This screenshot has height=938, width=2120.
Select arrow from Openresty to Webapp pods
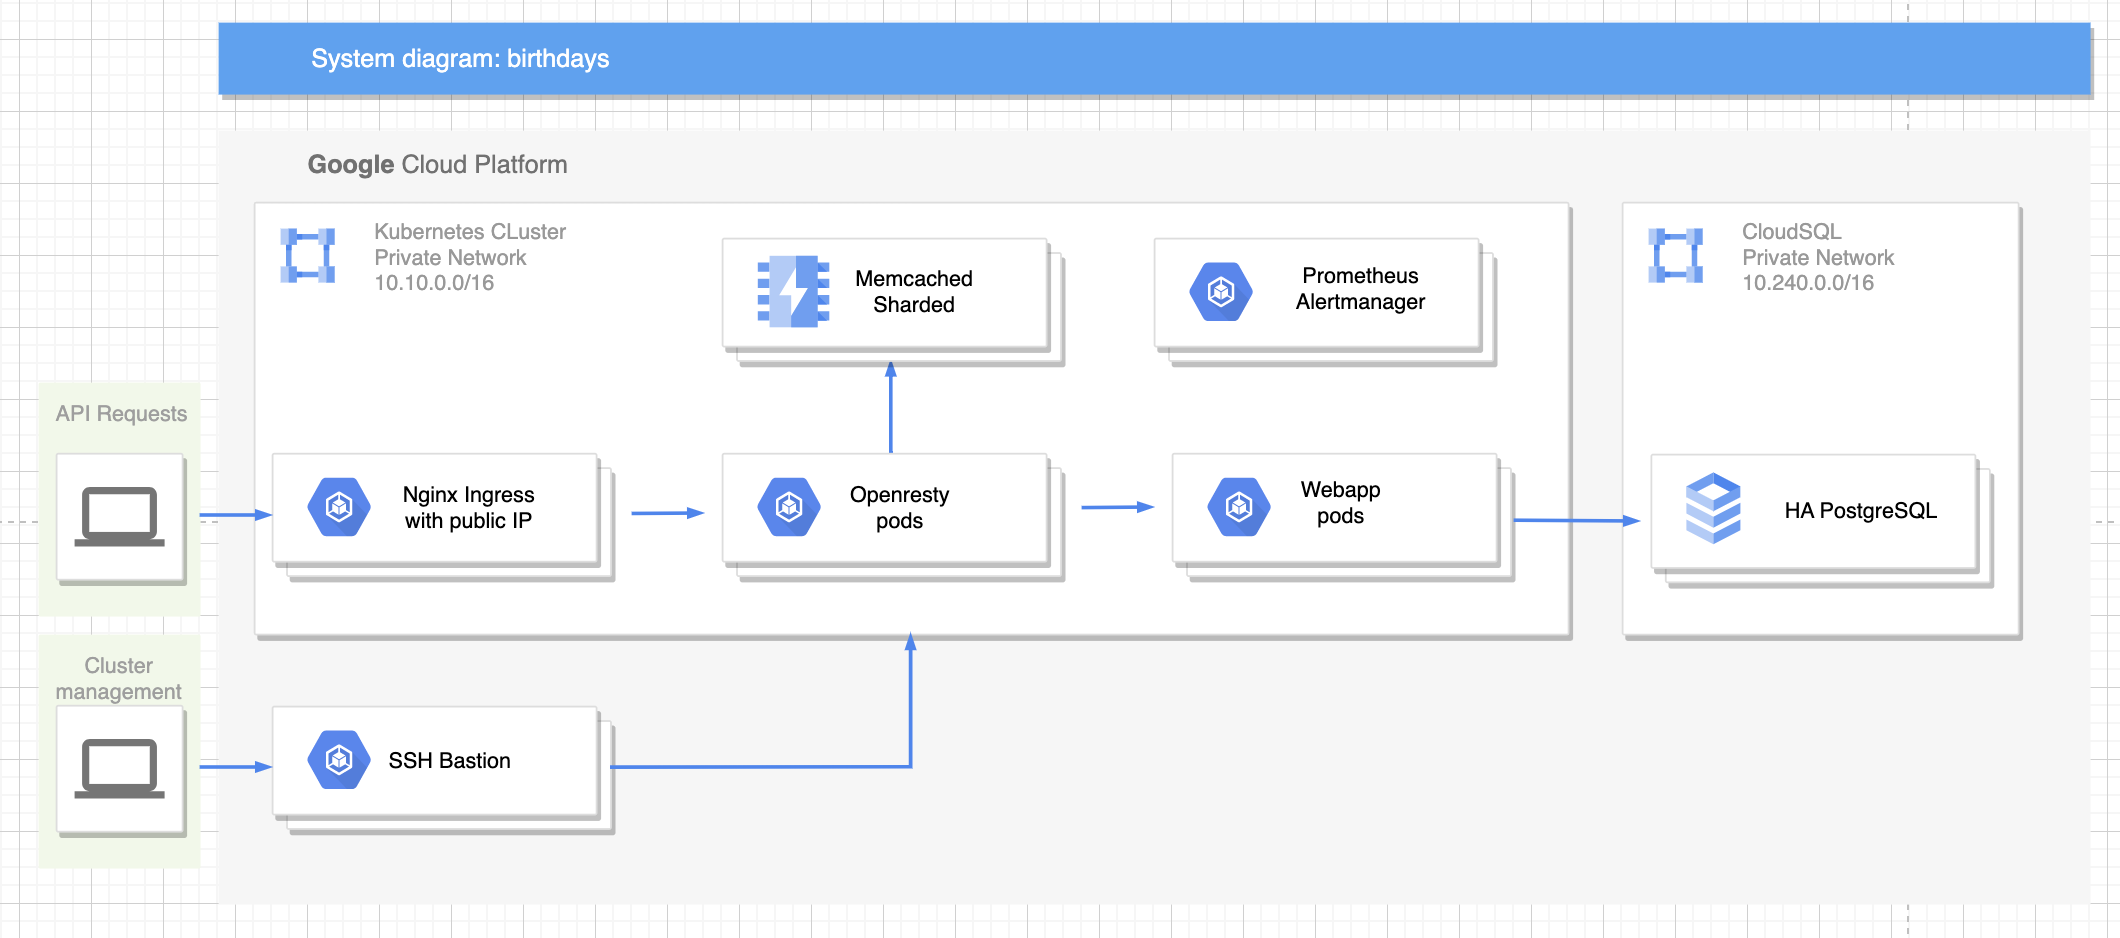[x=1118, y=507]
